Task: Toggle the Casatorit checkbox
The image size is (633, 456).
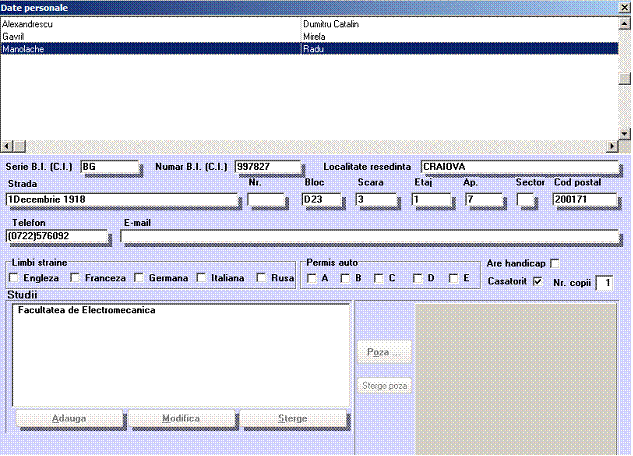Action: point(538,282)
